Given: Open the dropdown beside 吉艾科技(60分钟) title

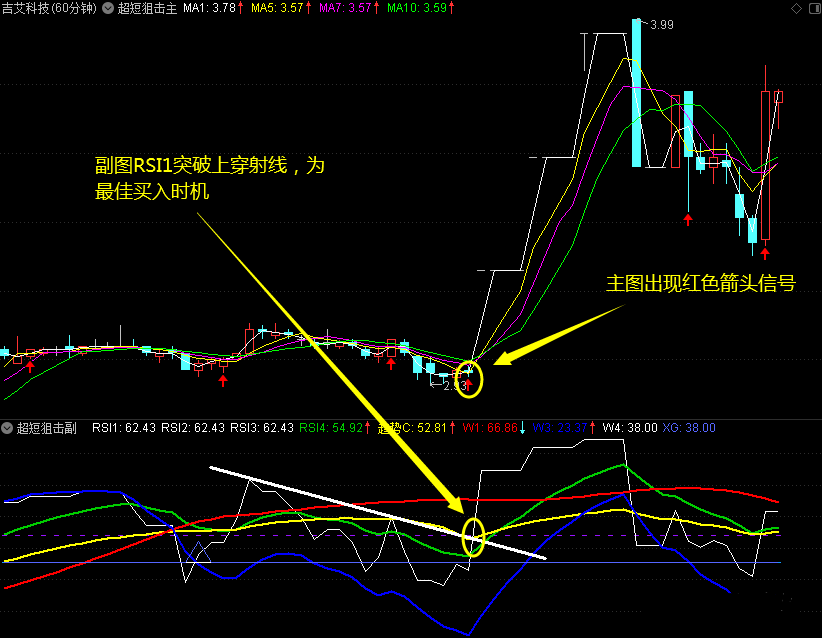Looking at the screenshot, I should click(x=108, y=8).
